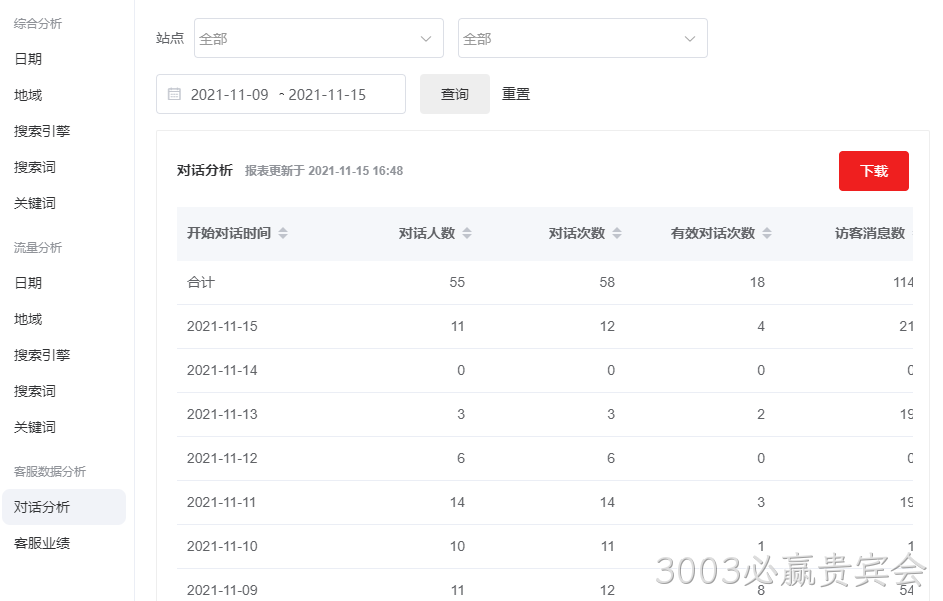Click the 2021-11-14 row date
Screen dimensions: 943x601
[222, 370]
